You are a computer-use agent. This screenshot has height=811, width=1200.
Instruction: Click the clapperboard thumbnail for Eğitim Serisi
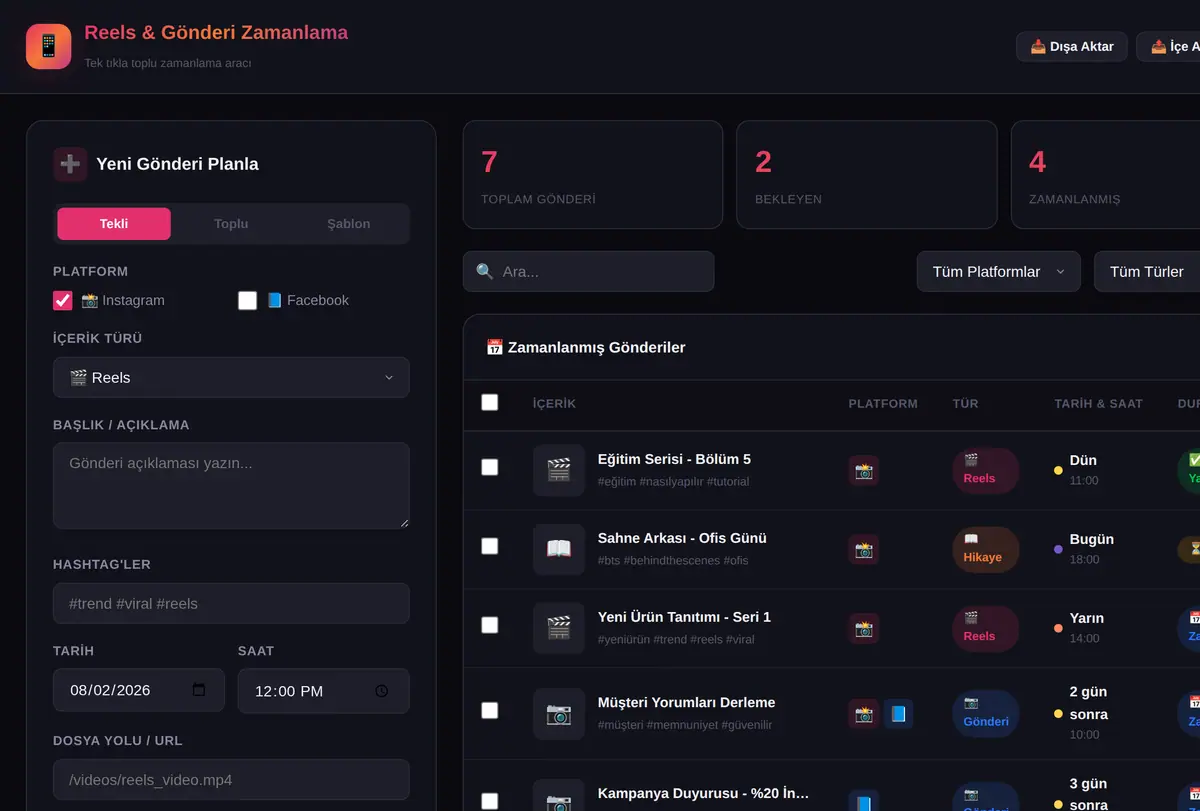click(x=559, y=470)
